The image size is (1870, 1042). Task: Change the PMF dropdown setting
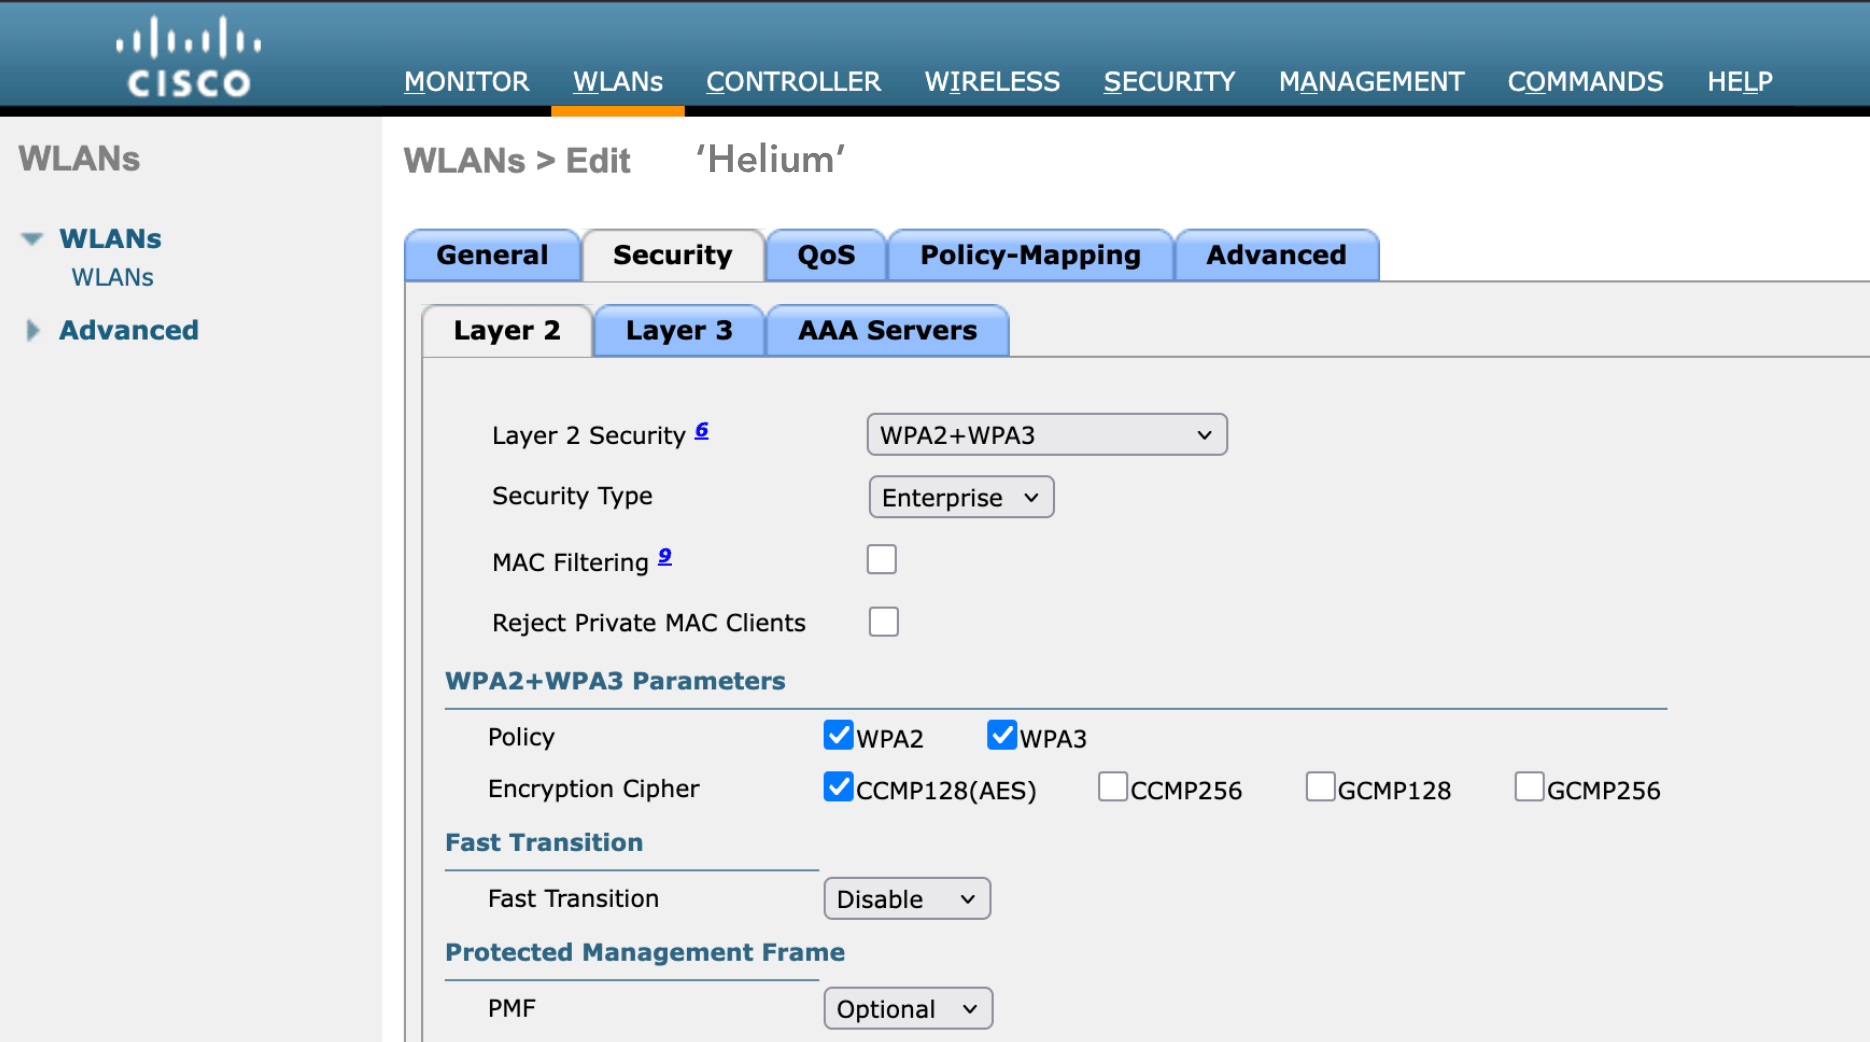[x=907, y=1009]
